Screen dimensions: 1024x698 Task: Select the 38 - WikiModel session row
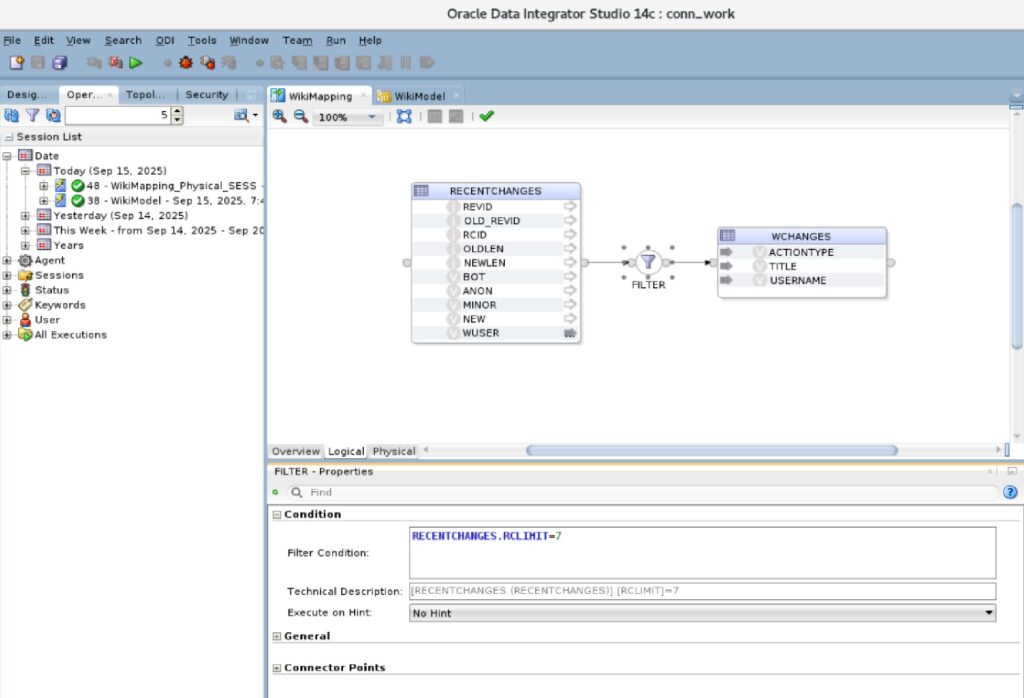(175, 201)
